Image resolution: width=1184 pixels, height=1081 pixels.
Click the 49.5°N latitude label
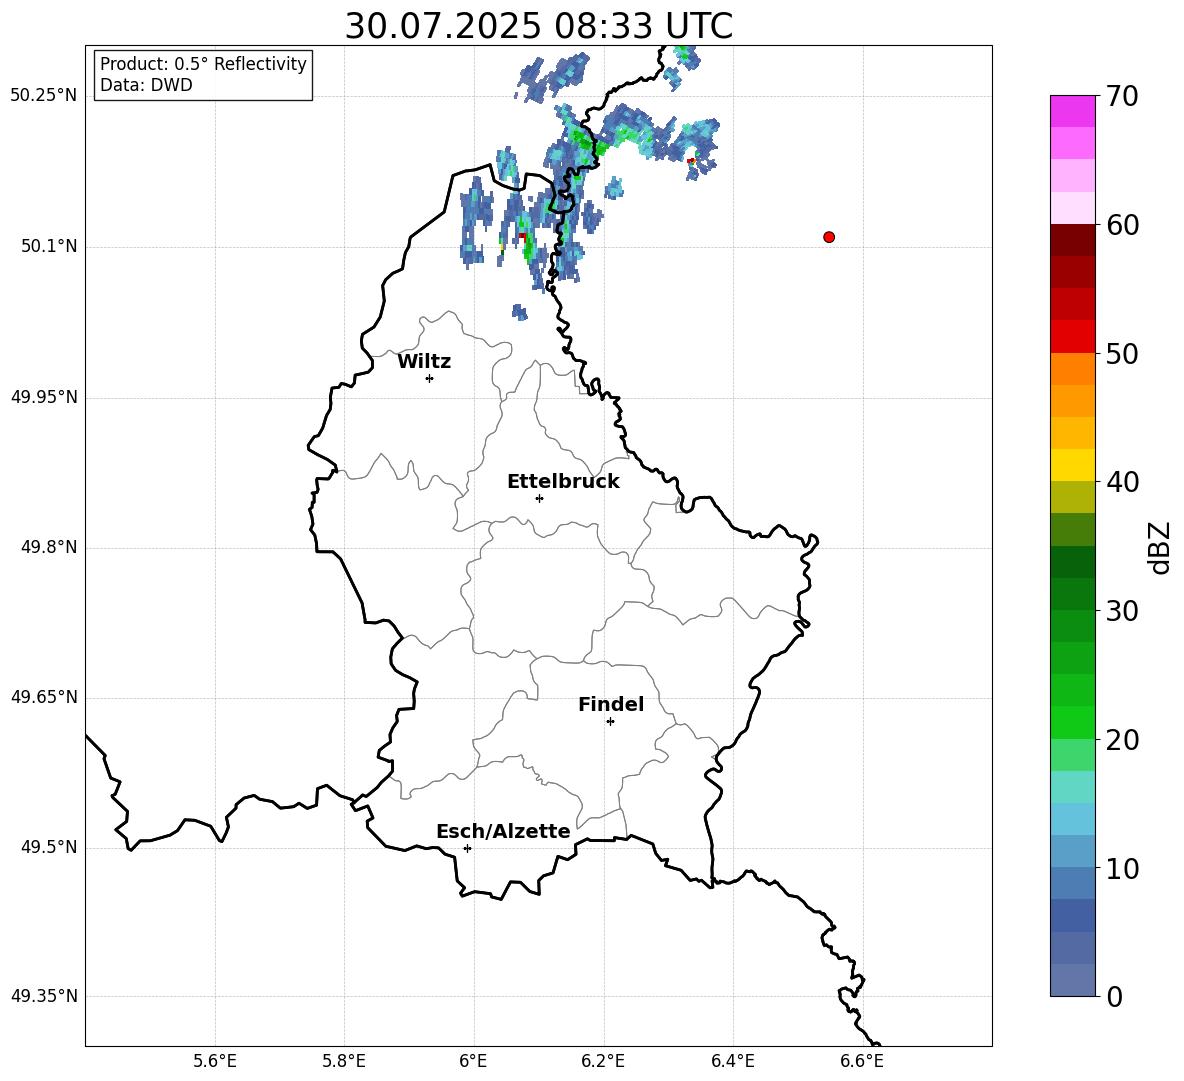(49, 847)
